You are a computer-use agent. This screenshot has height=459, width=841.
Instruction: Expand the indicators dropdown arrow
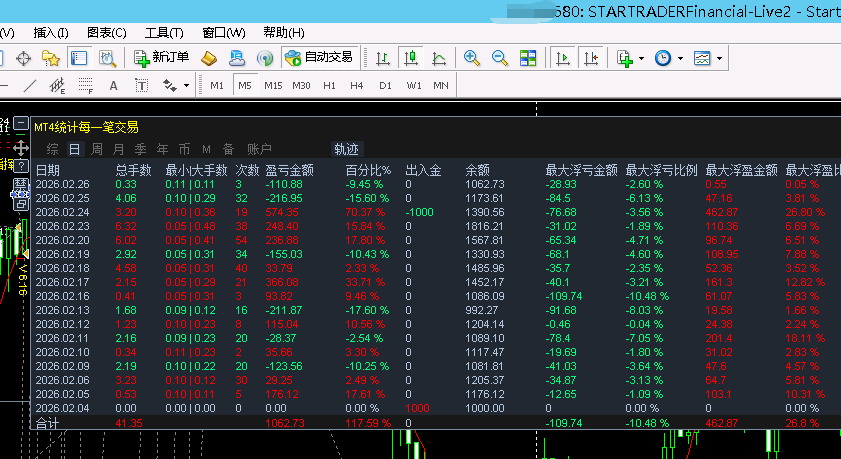(x=641, y=58)
